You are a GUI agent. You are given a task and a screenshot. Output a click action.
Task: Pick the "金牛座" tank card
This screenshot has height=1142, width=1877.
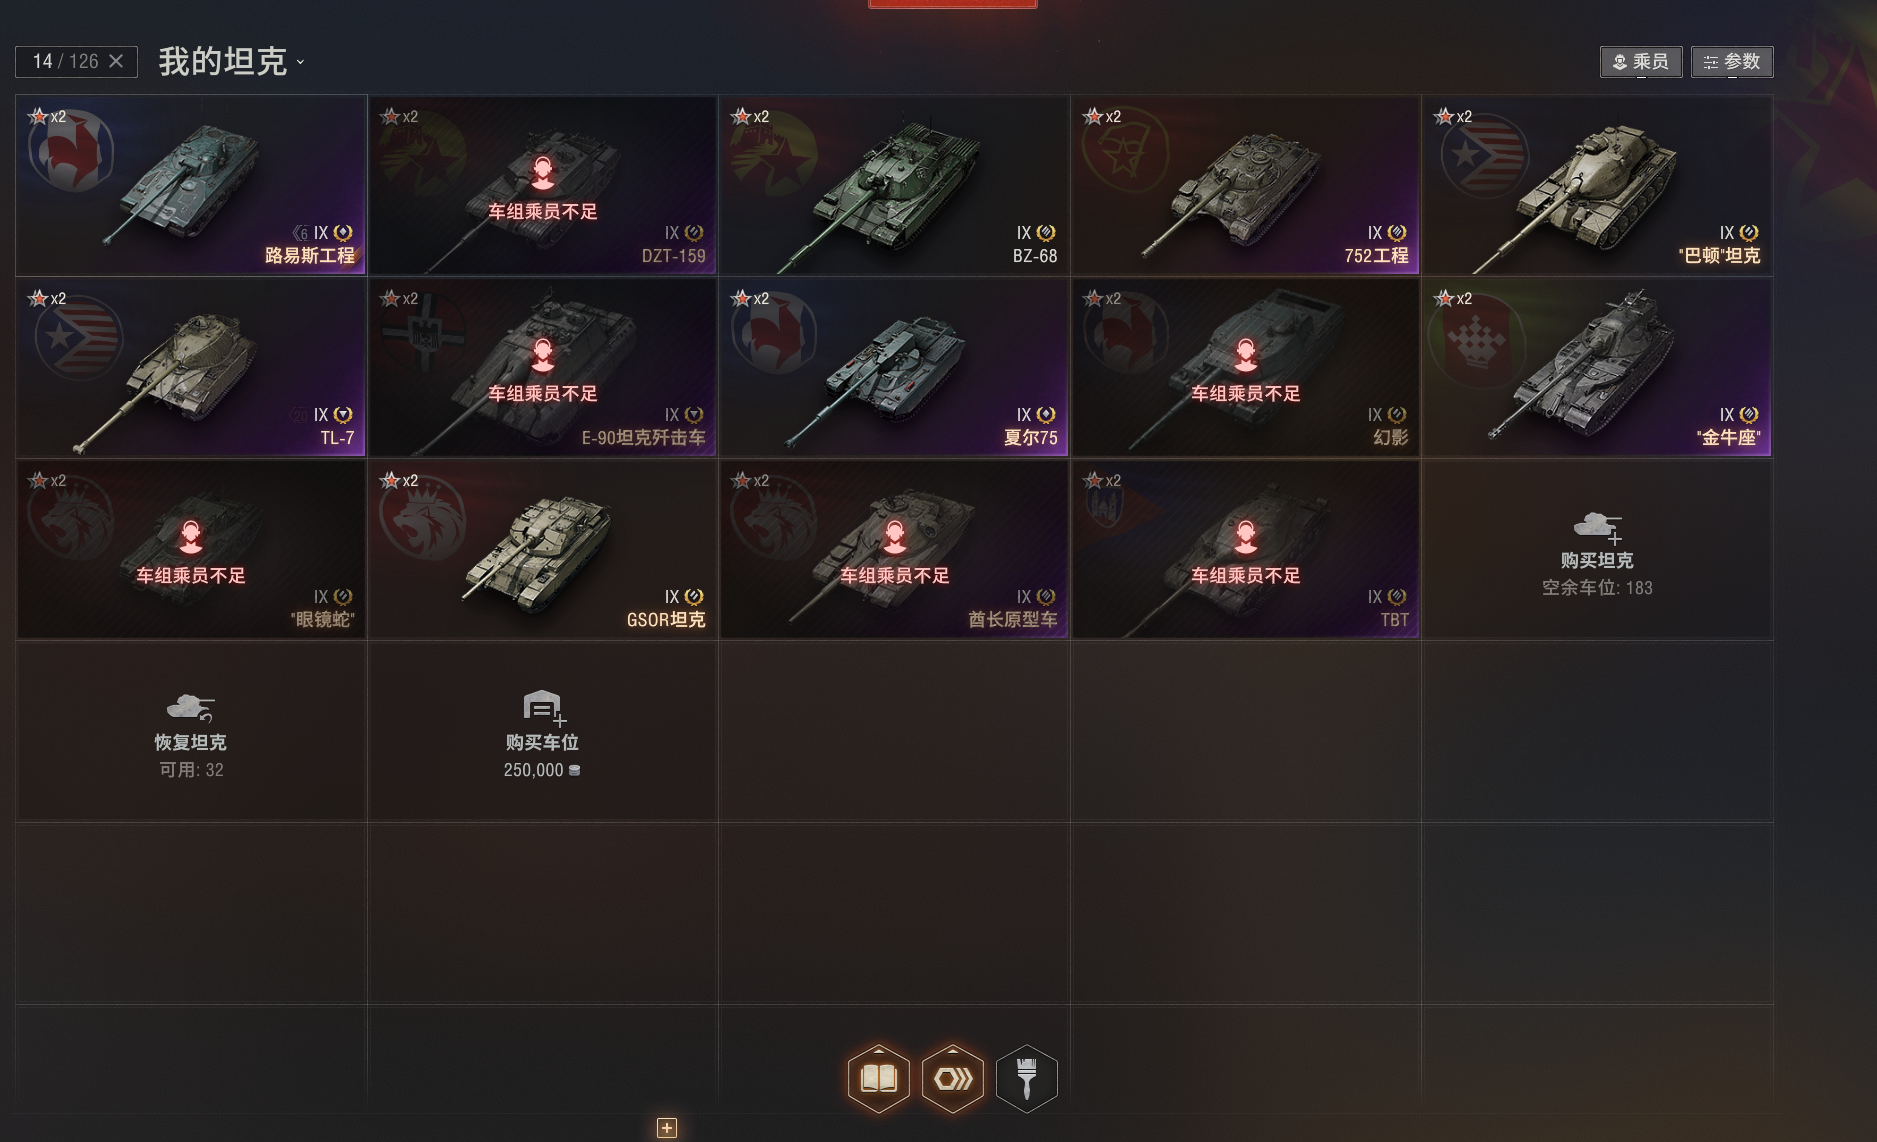(x=1597, y=367)
